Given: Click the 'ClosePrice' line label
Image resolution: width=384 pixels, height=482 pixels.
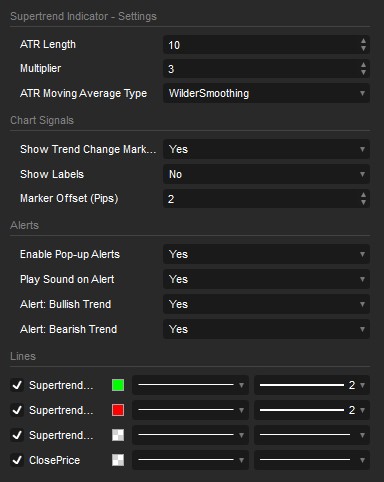Looking at the screenshot, I should tap(54, 460).
